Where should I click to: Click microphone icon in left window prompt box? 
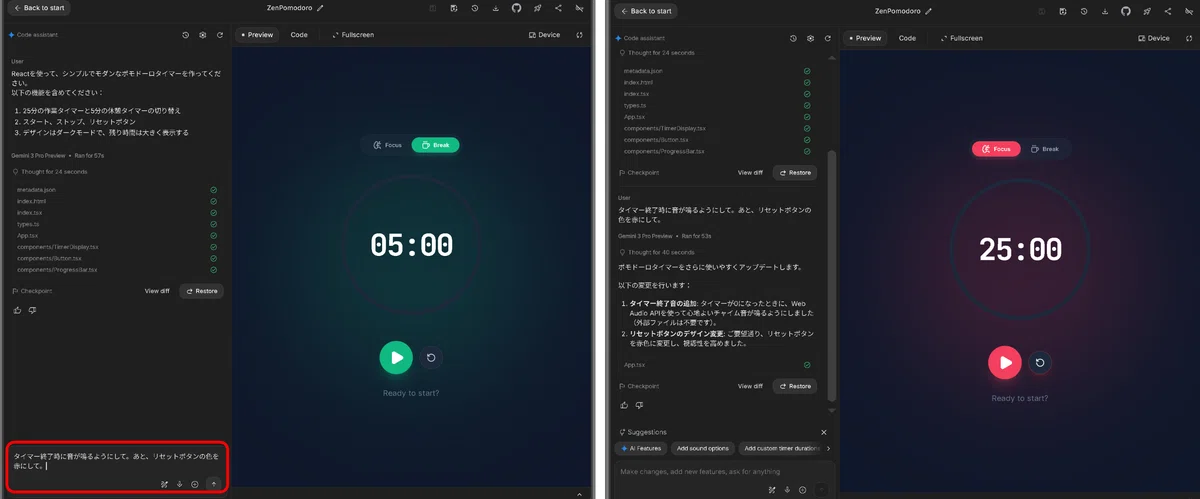click(x=178, y=484)
